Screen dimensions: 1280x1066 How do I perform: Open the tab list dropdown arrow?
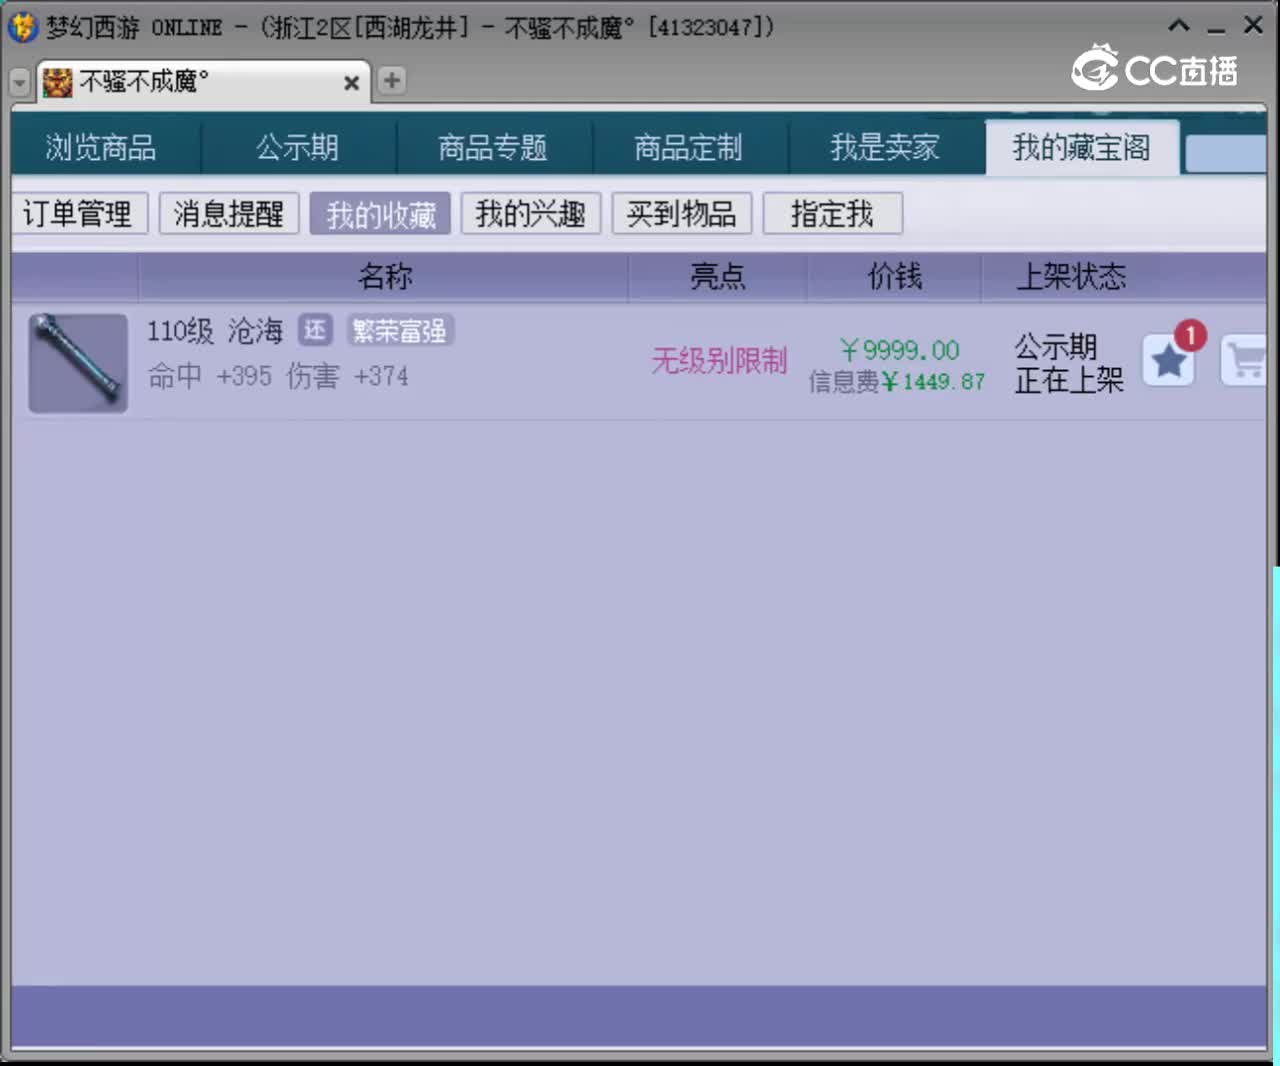click(20, 83)
